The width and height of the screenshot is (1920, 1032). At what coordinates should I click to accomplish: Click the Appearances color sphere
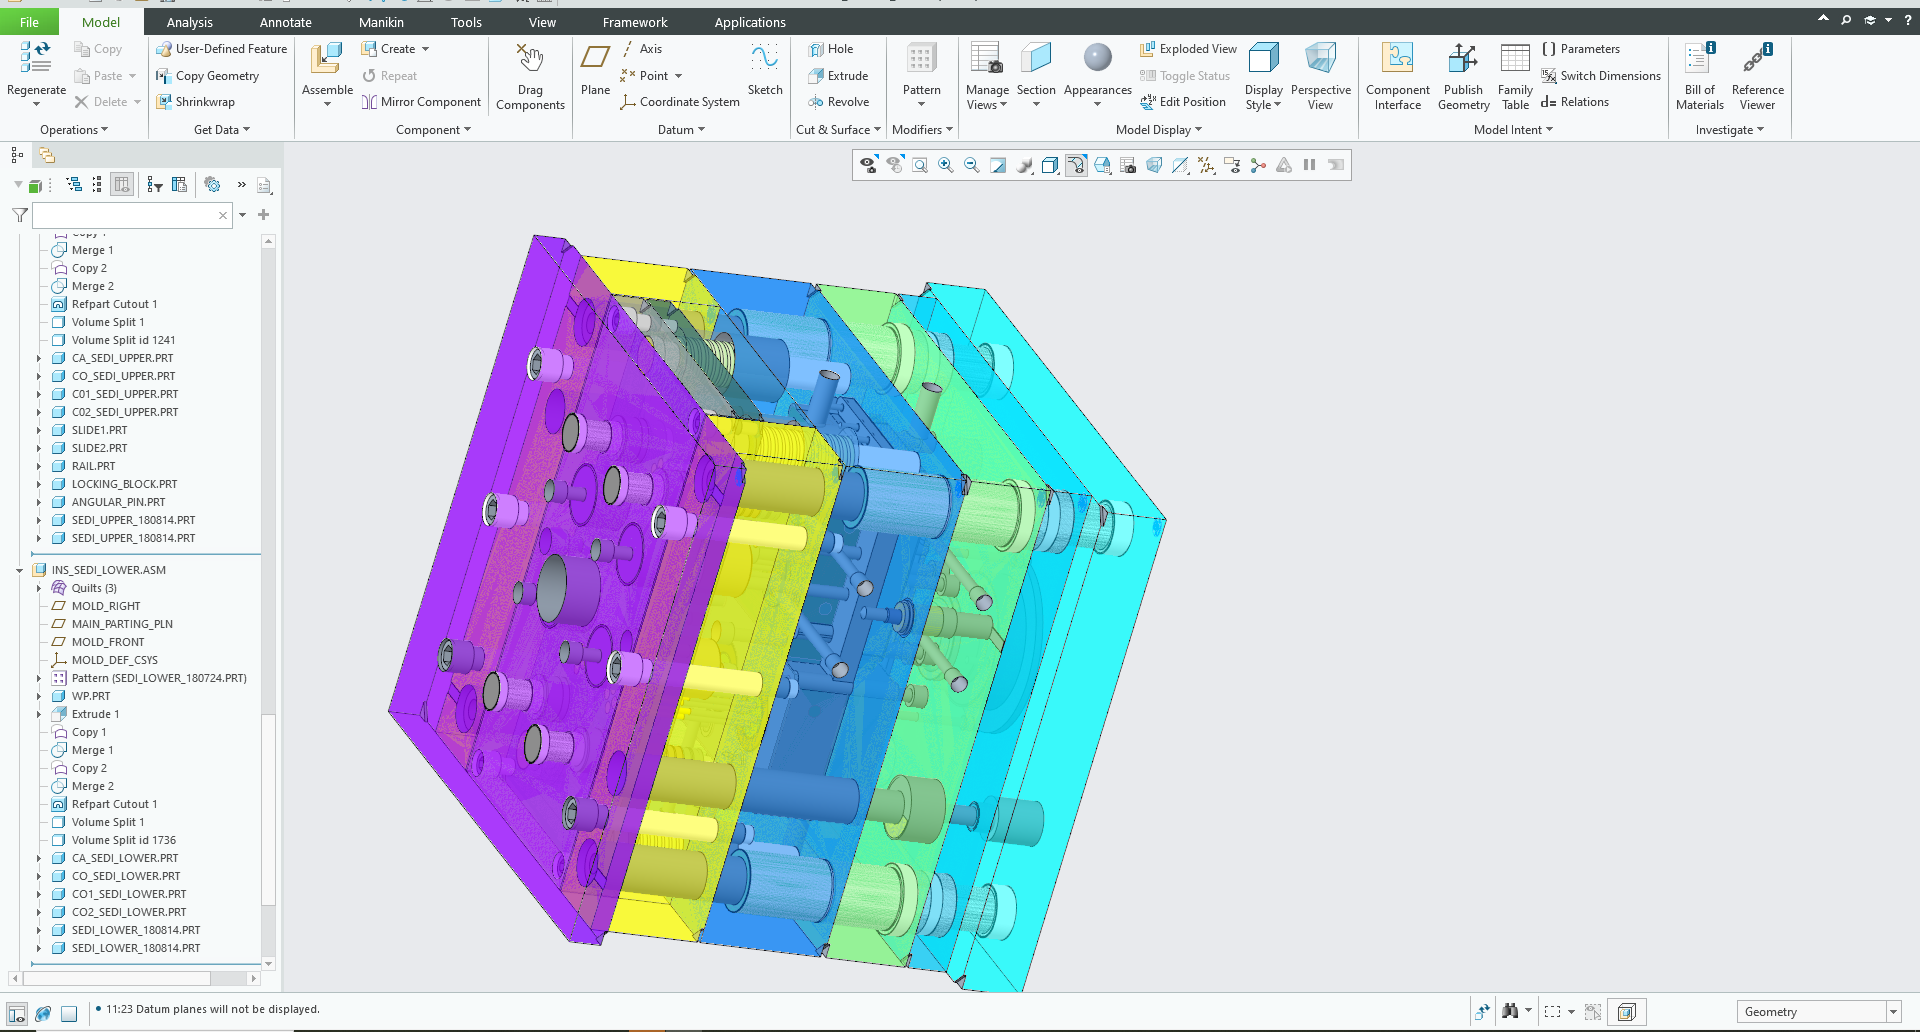pyautogui.click(x=1097, y=58)
